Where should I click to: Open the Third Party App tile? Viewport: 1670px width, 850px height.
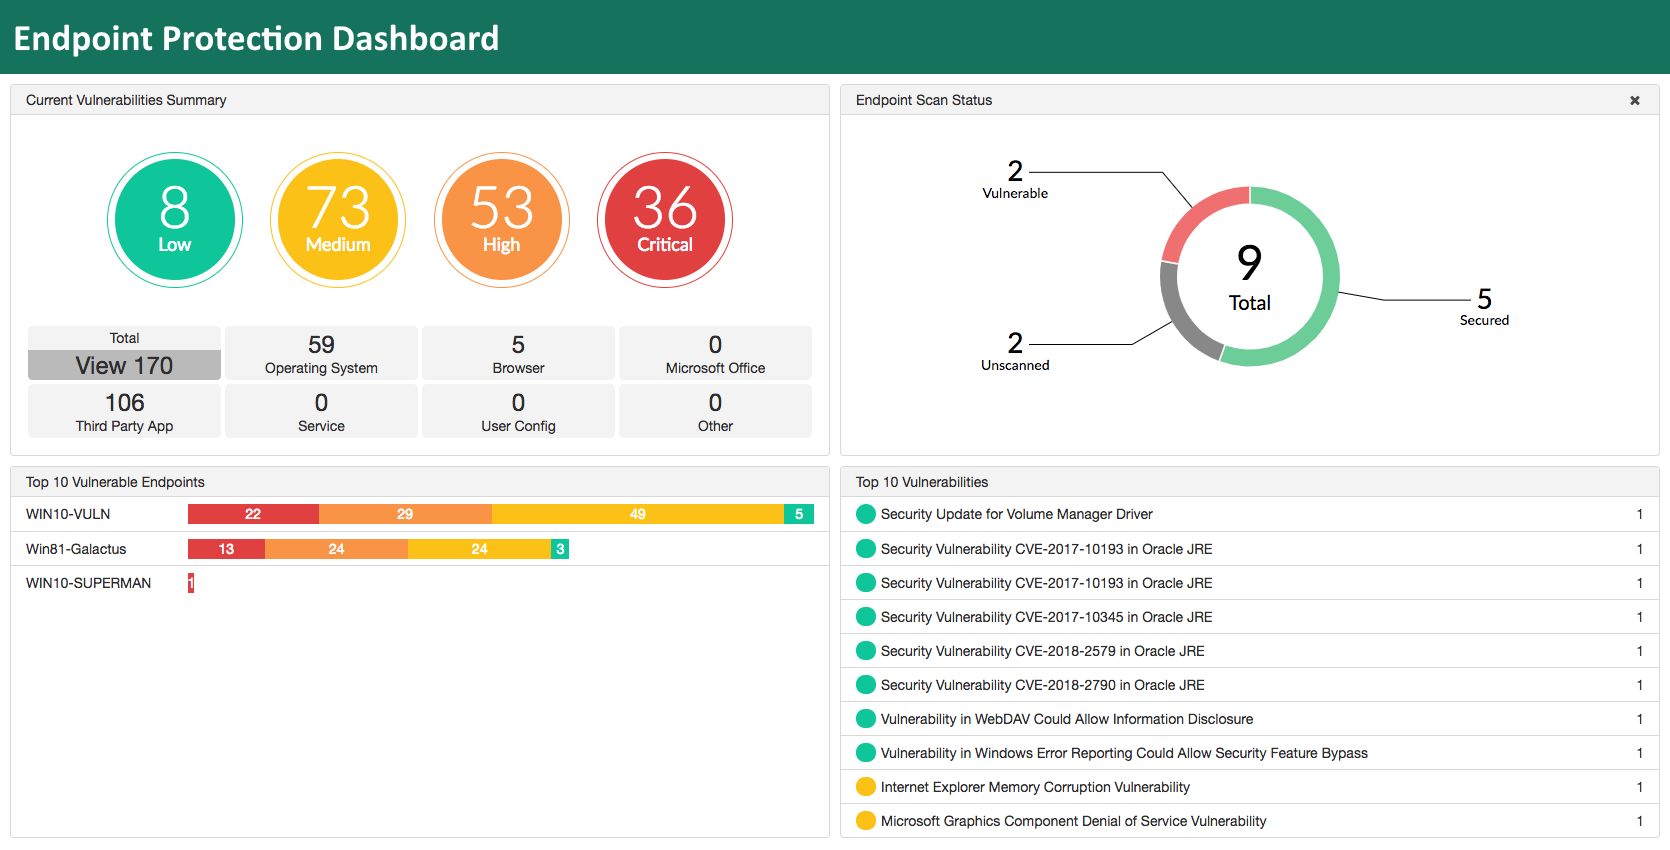pos(124,411)
